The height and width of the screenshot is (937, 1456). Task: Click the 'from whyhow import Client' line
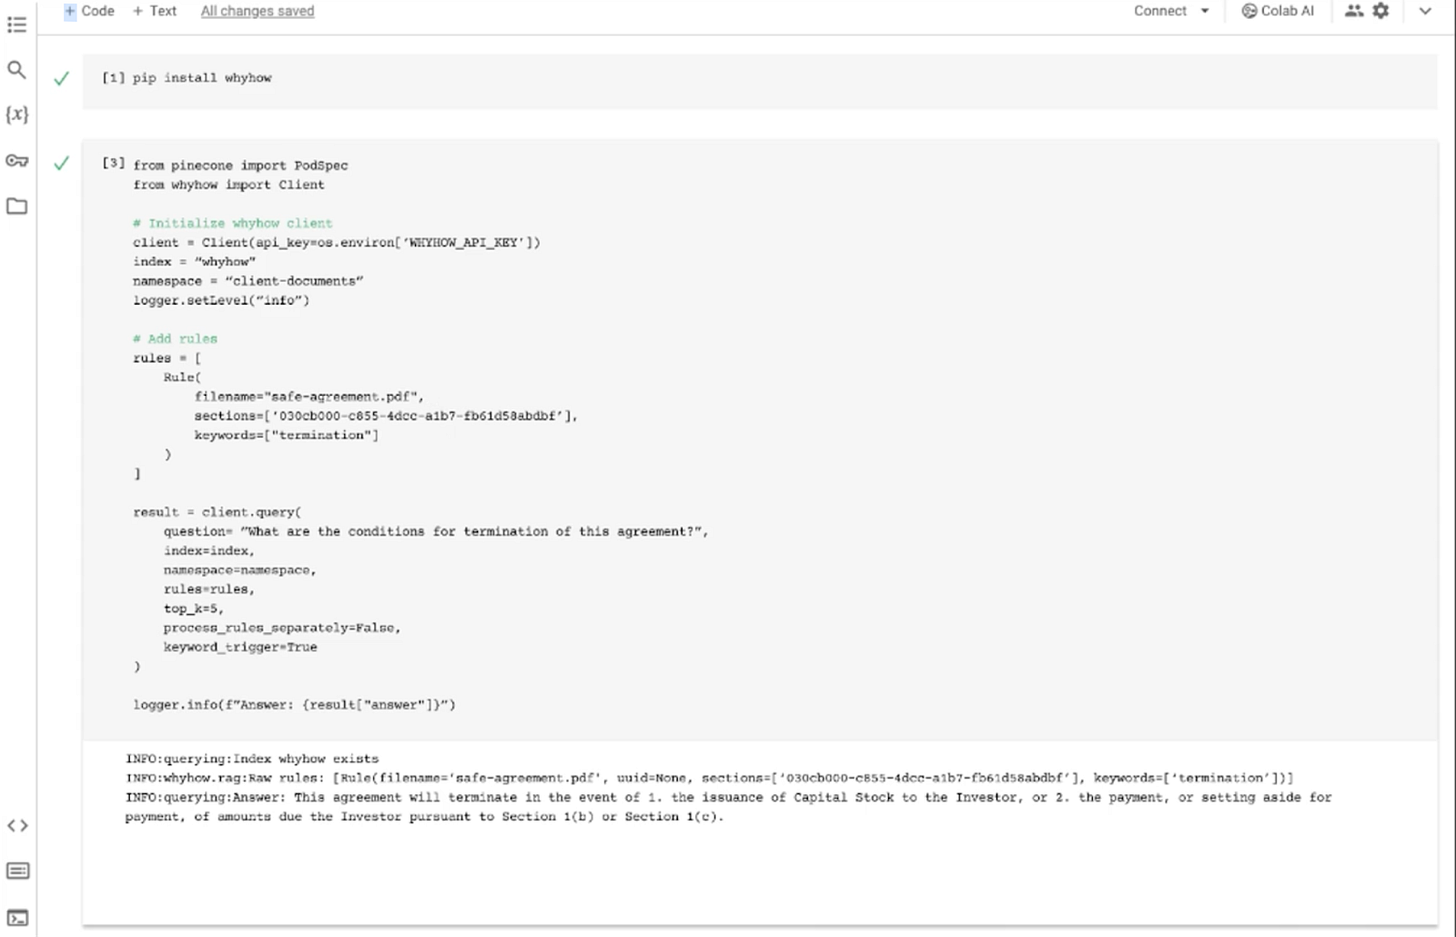click(228, 185)
